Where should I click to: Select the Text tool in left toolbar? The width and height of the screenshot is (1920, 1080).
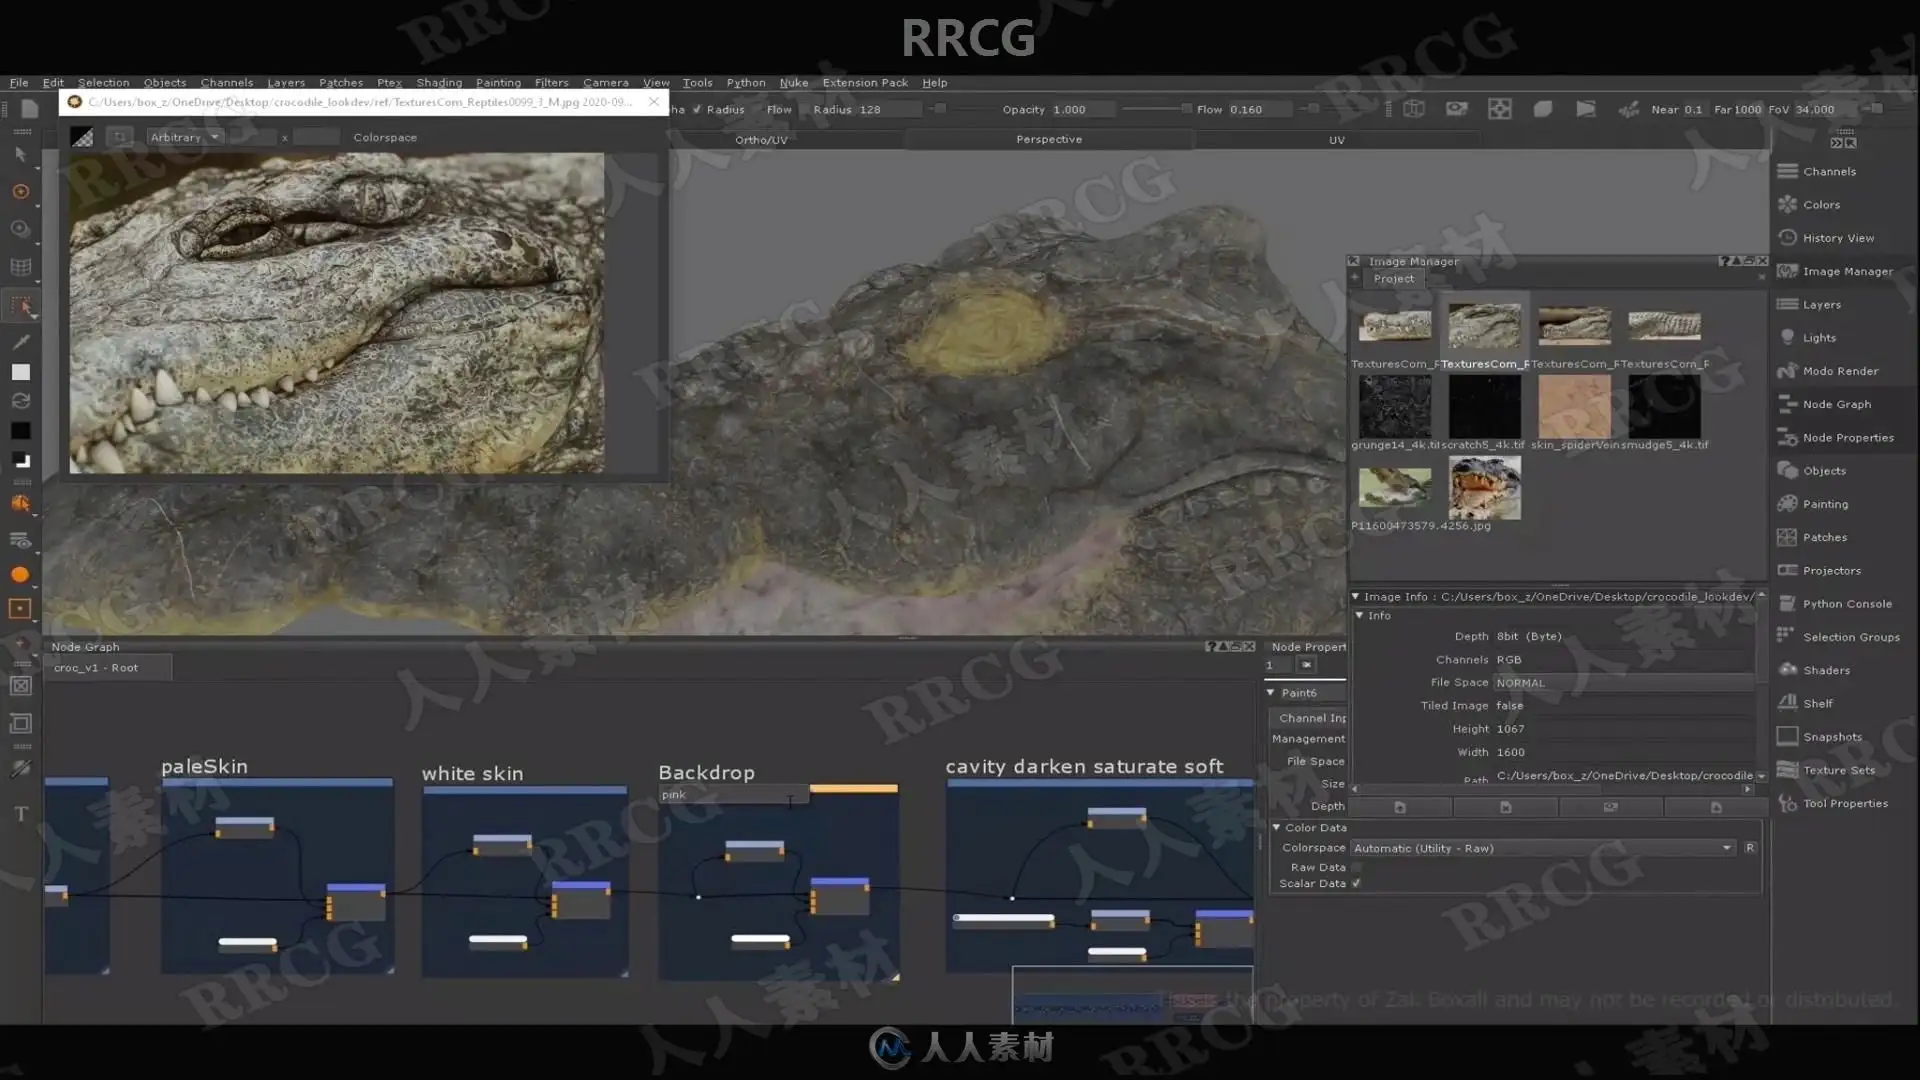(21, 814)
